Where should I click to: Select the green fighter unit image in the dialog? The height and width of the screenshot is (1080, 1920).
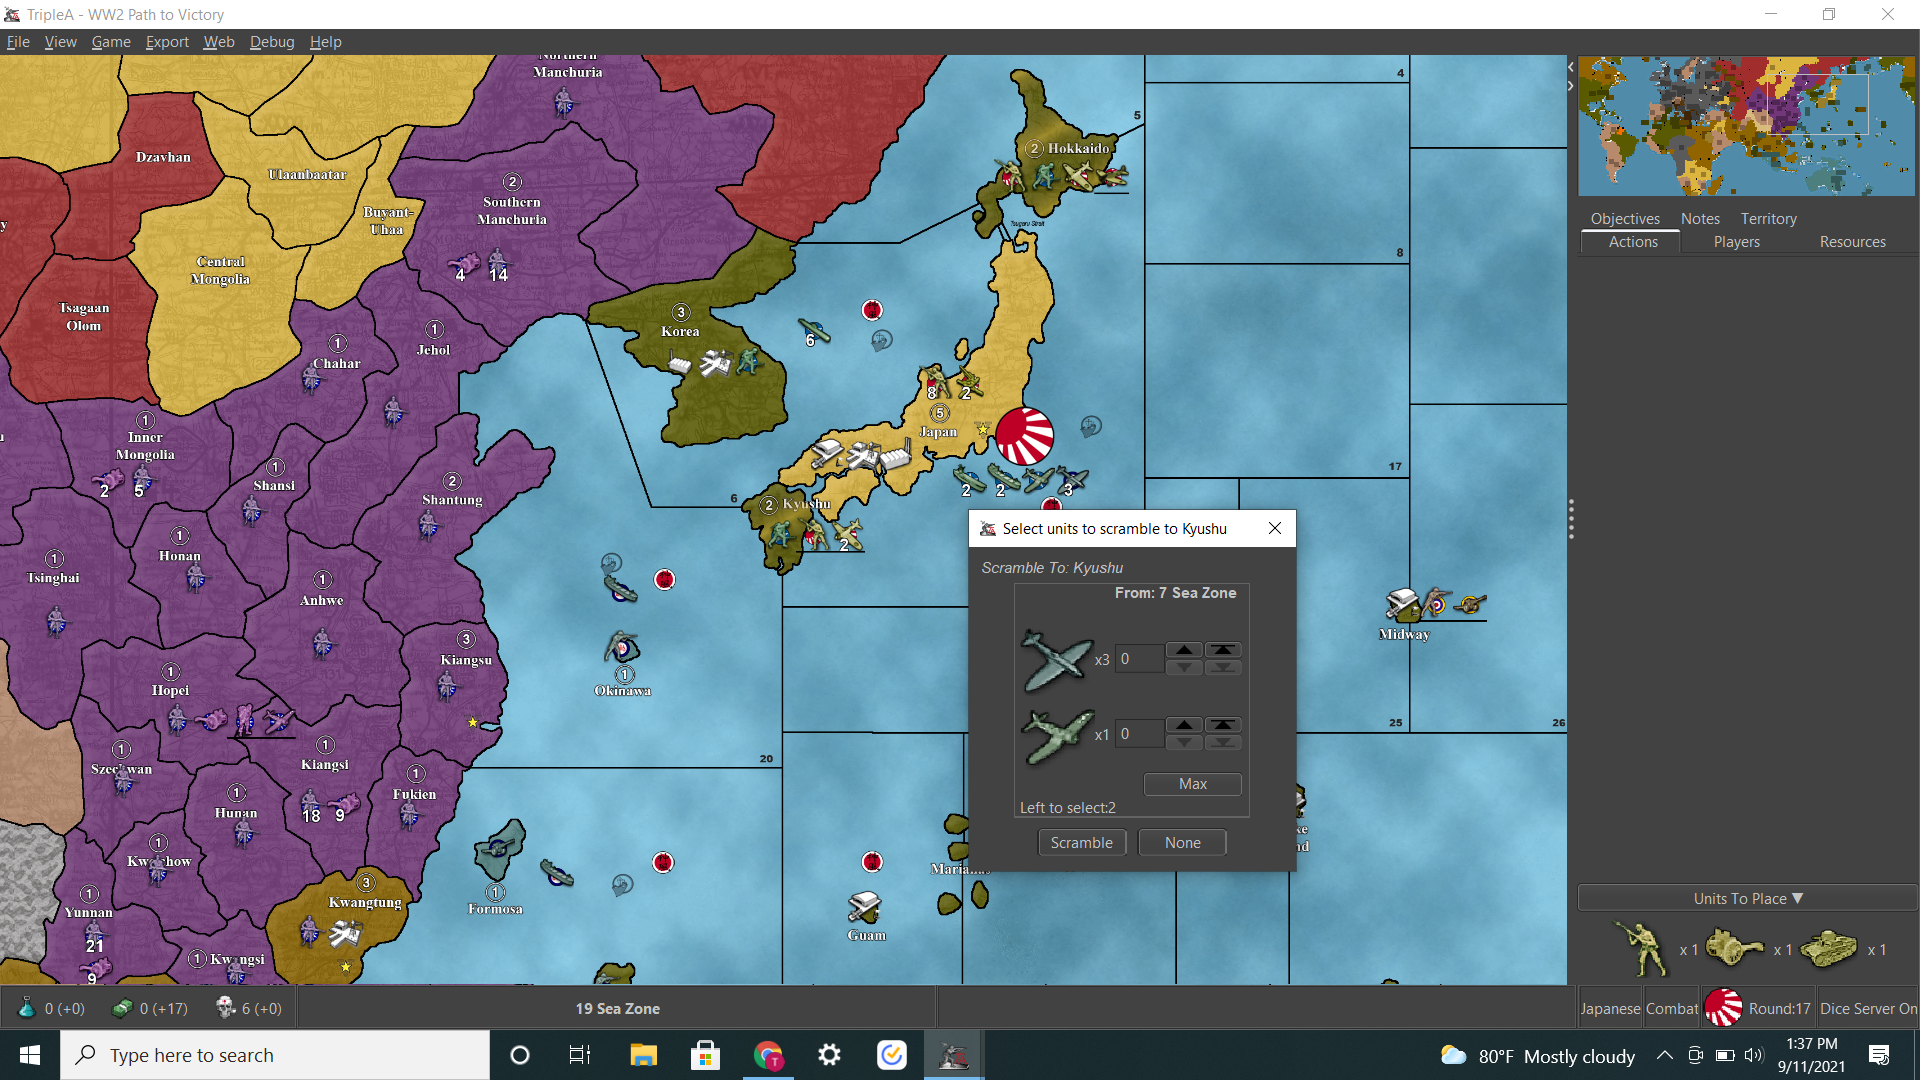(x=1056, y=735)
